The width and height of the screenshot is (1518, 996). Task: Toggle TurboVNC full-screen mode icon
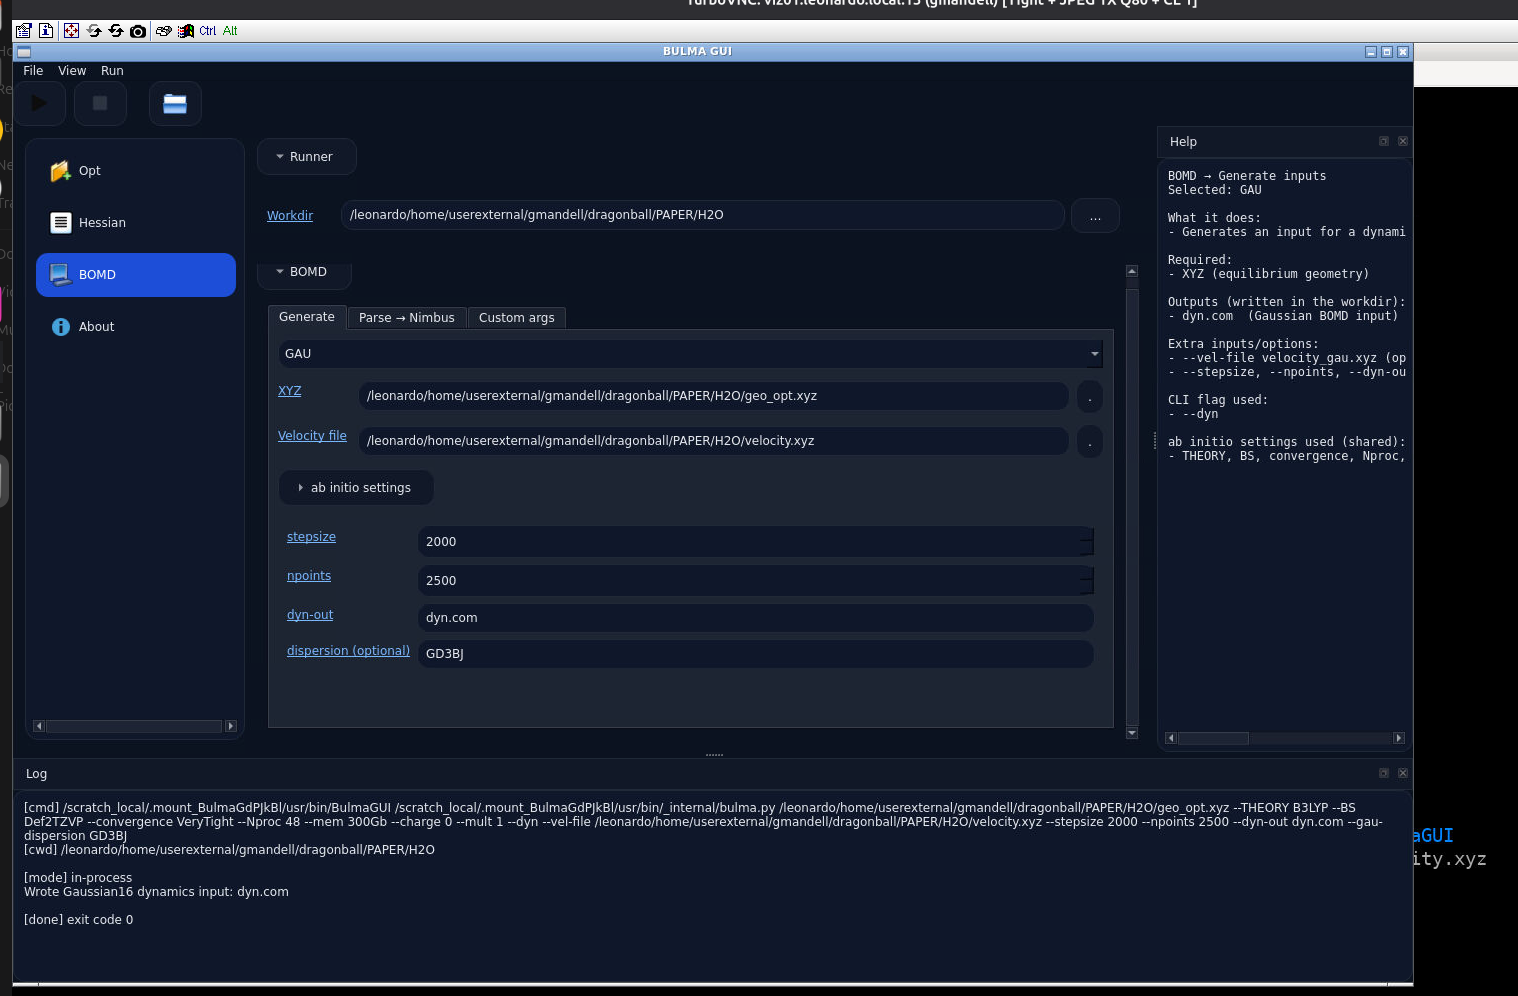click(71, 31)
